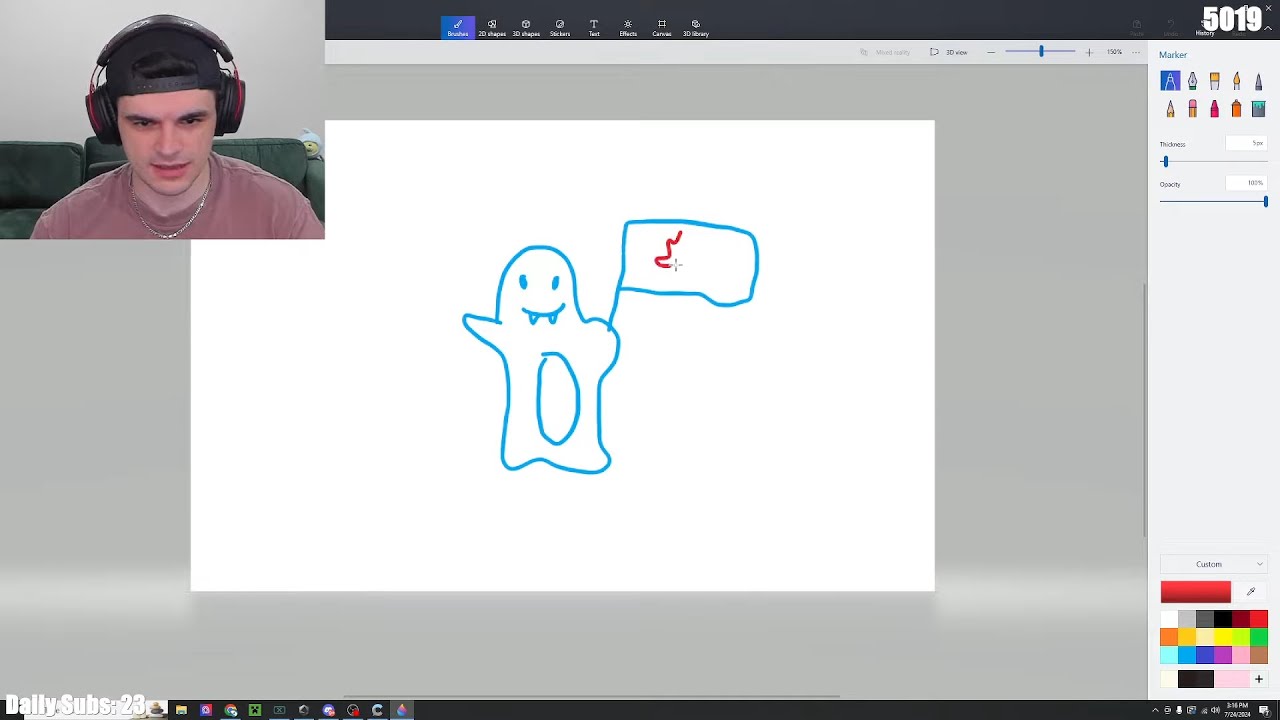Open Google Chrome from the taskbar

coord(231,710)
